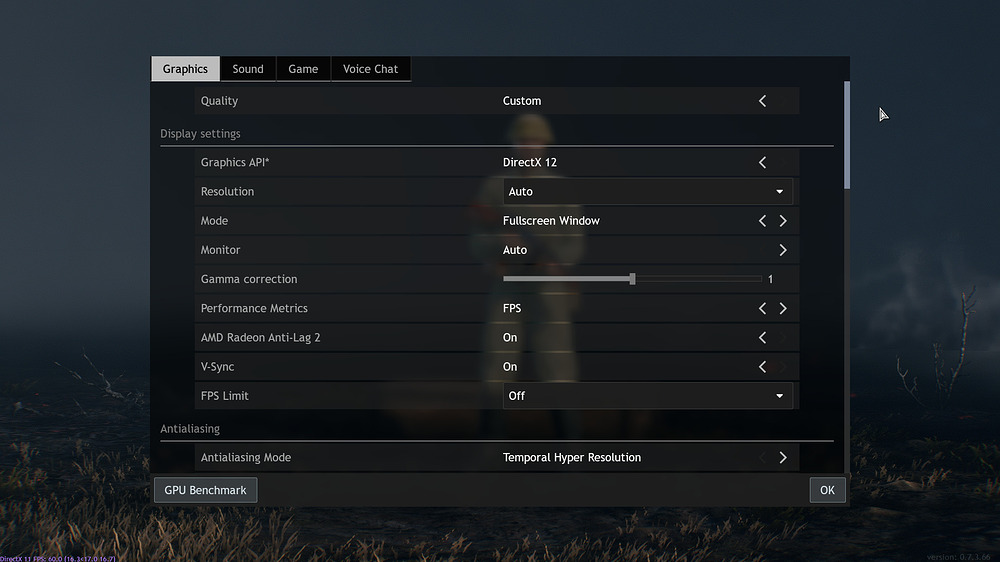Click the settings panel vertical scrollbar
Screen dimensions: 1000x562
click(847, 135)
